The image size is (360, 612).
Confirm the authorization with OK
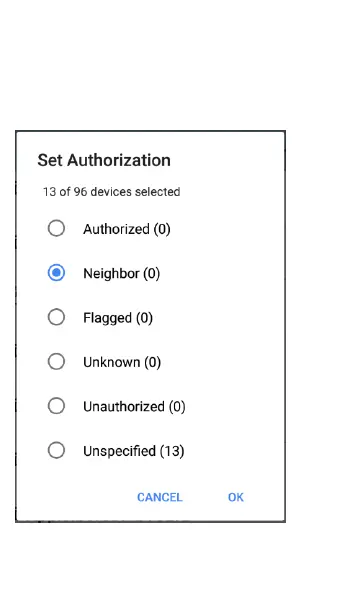236,497
